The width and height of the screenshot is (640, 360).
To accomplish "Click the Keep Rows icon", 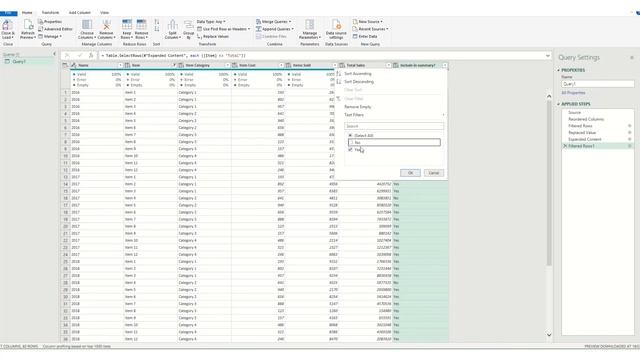I will click(127, 24).
